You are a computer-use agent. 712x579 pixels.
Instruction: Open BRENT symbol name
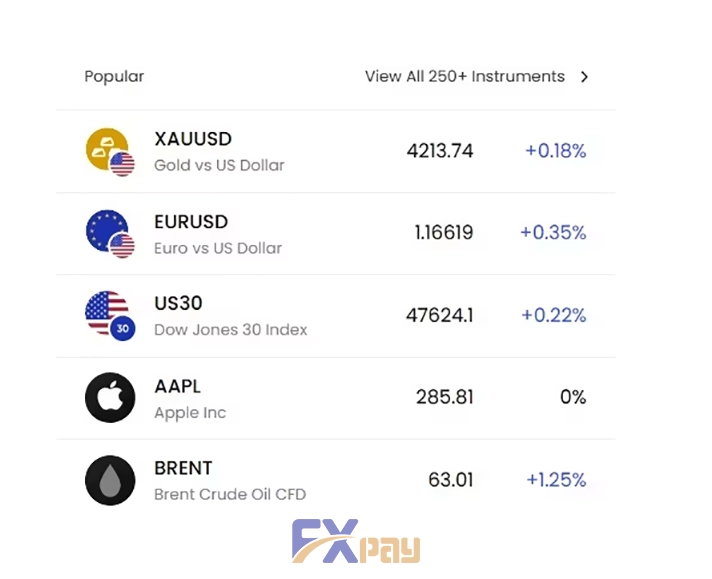point(183,468)
